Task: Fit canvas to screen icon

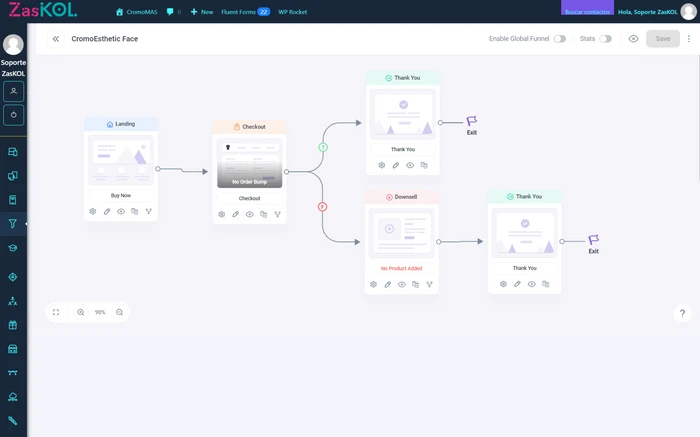Action: pyautogui.click(x=56, y=312)
